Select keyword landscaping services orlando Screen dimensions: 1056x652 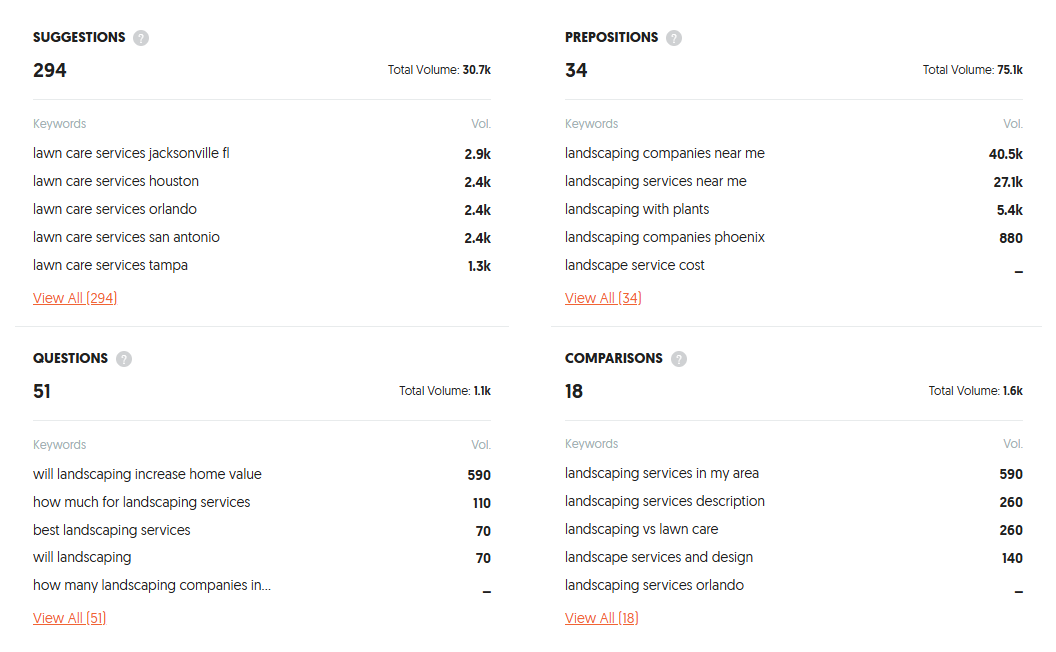(x=654, y=586)
